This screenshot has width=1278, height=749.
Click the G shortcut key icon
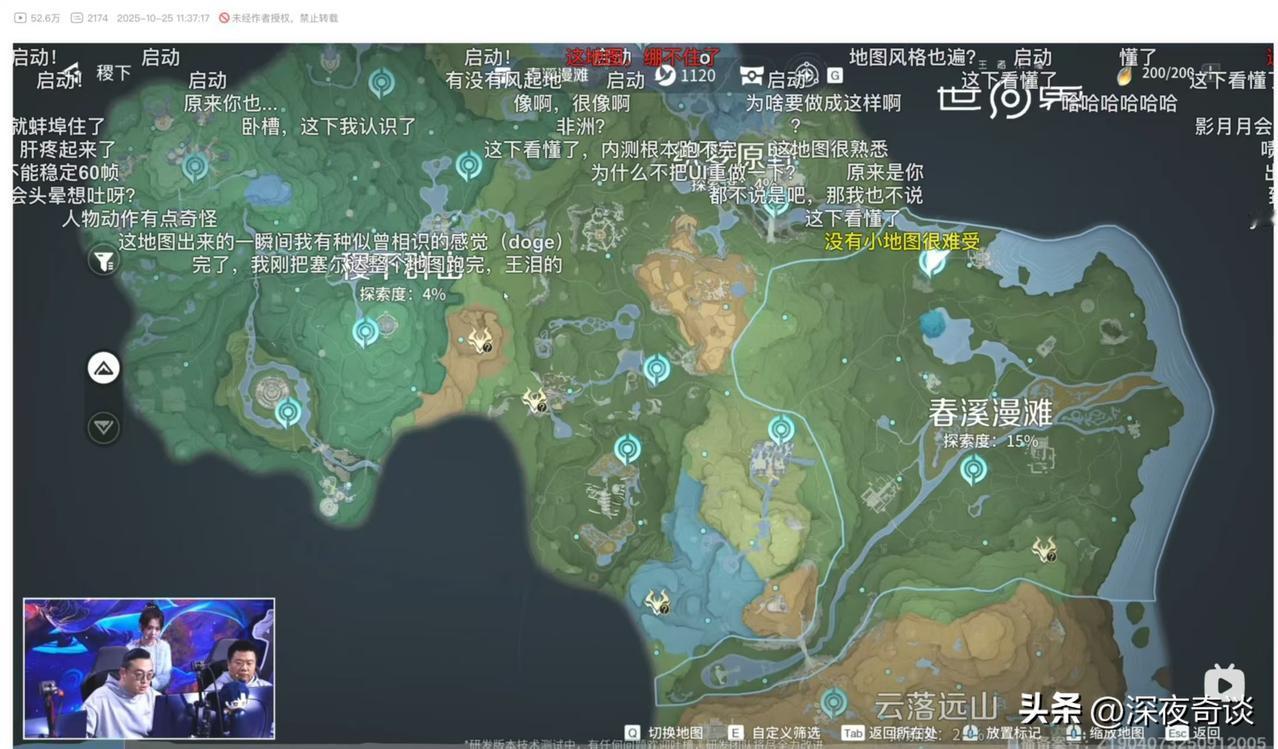tap(833, 75)
